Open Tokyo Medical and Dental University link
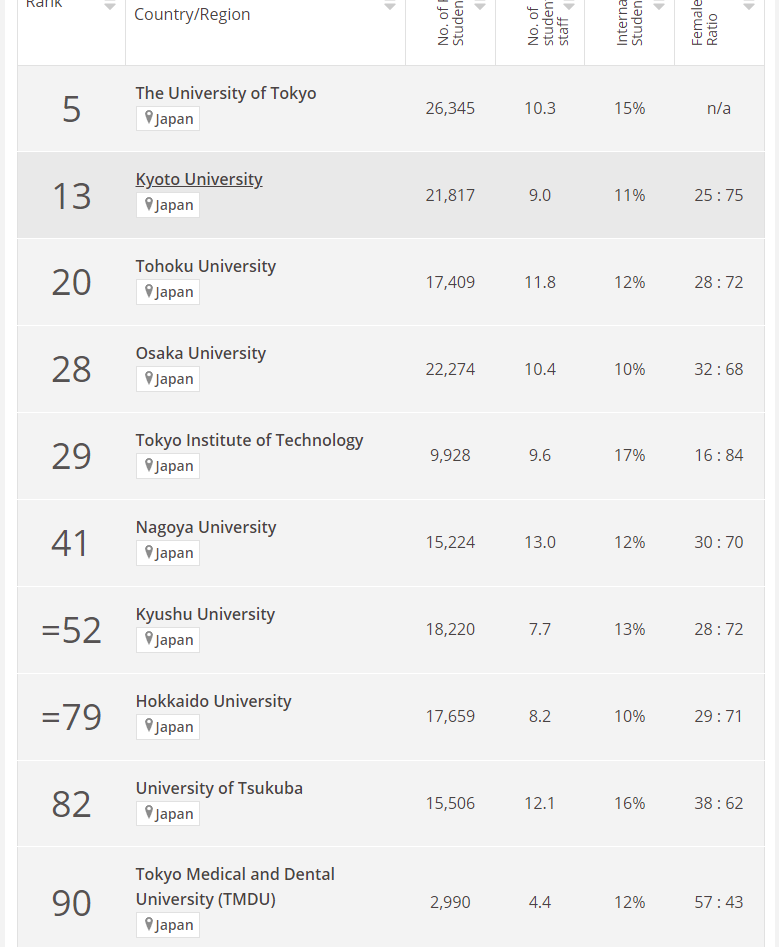Viewport: 779px width, 947px height. (x=235, y=886)
